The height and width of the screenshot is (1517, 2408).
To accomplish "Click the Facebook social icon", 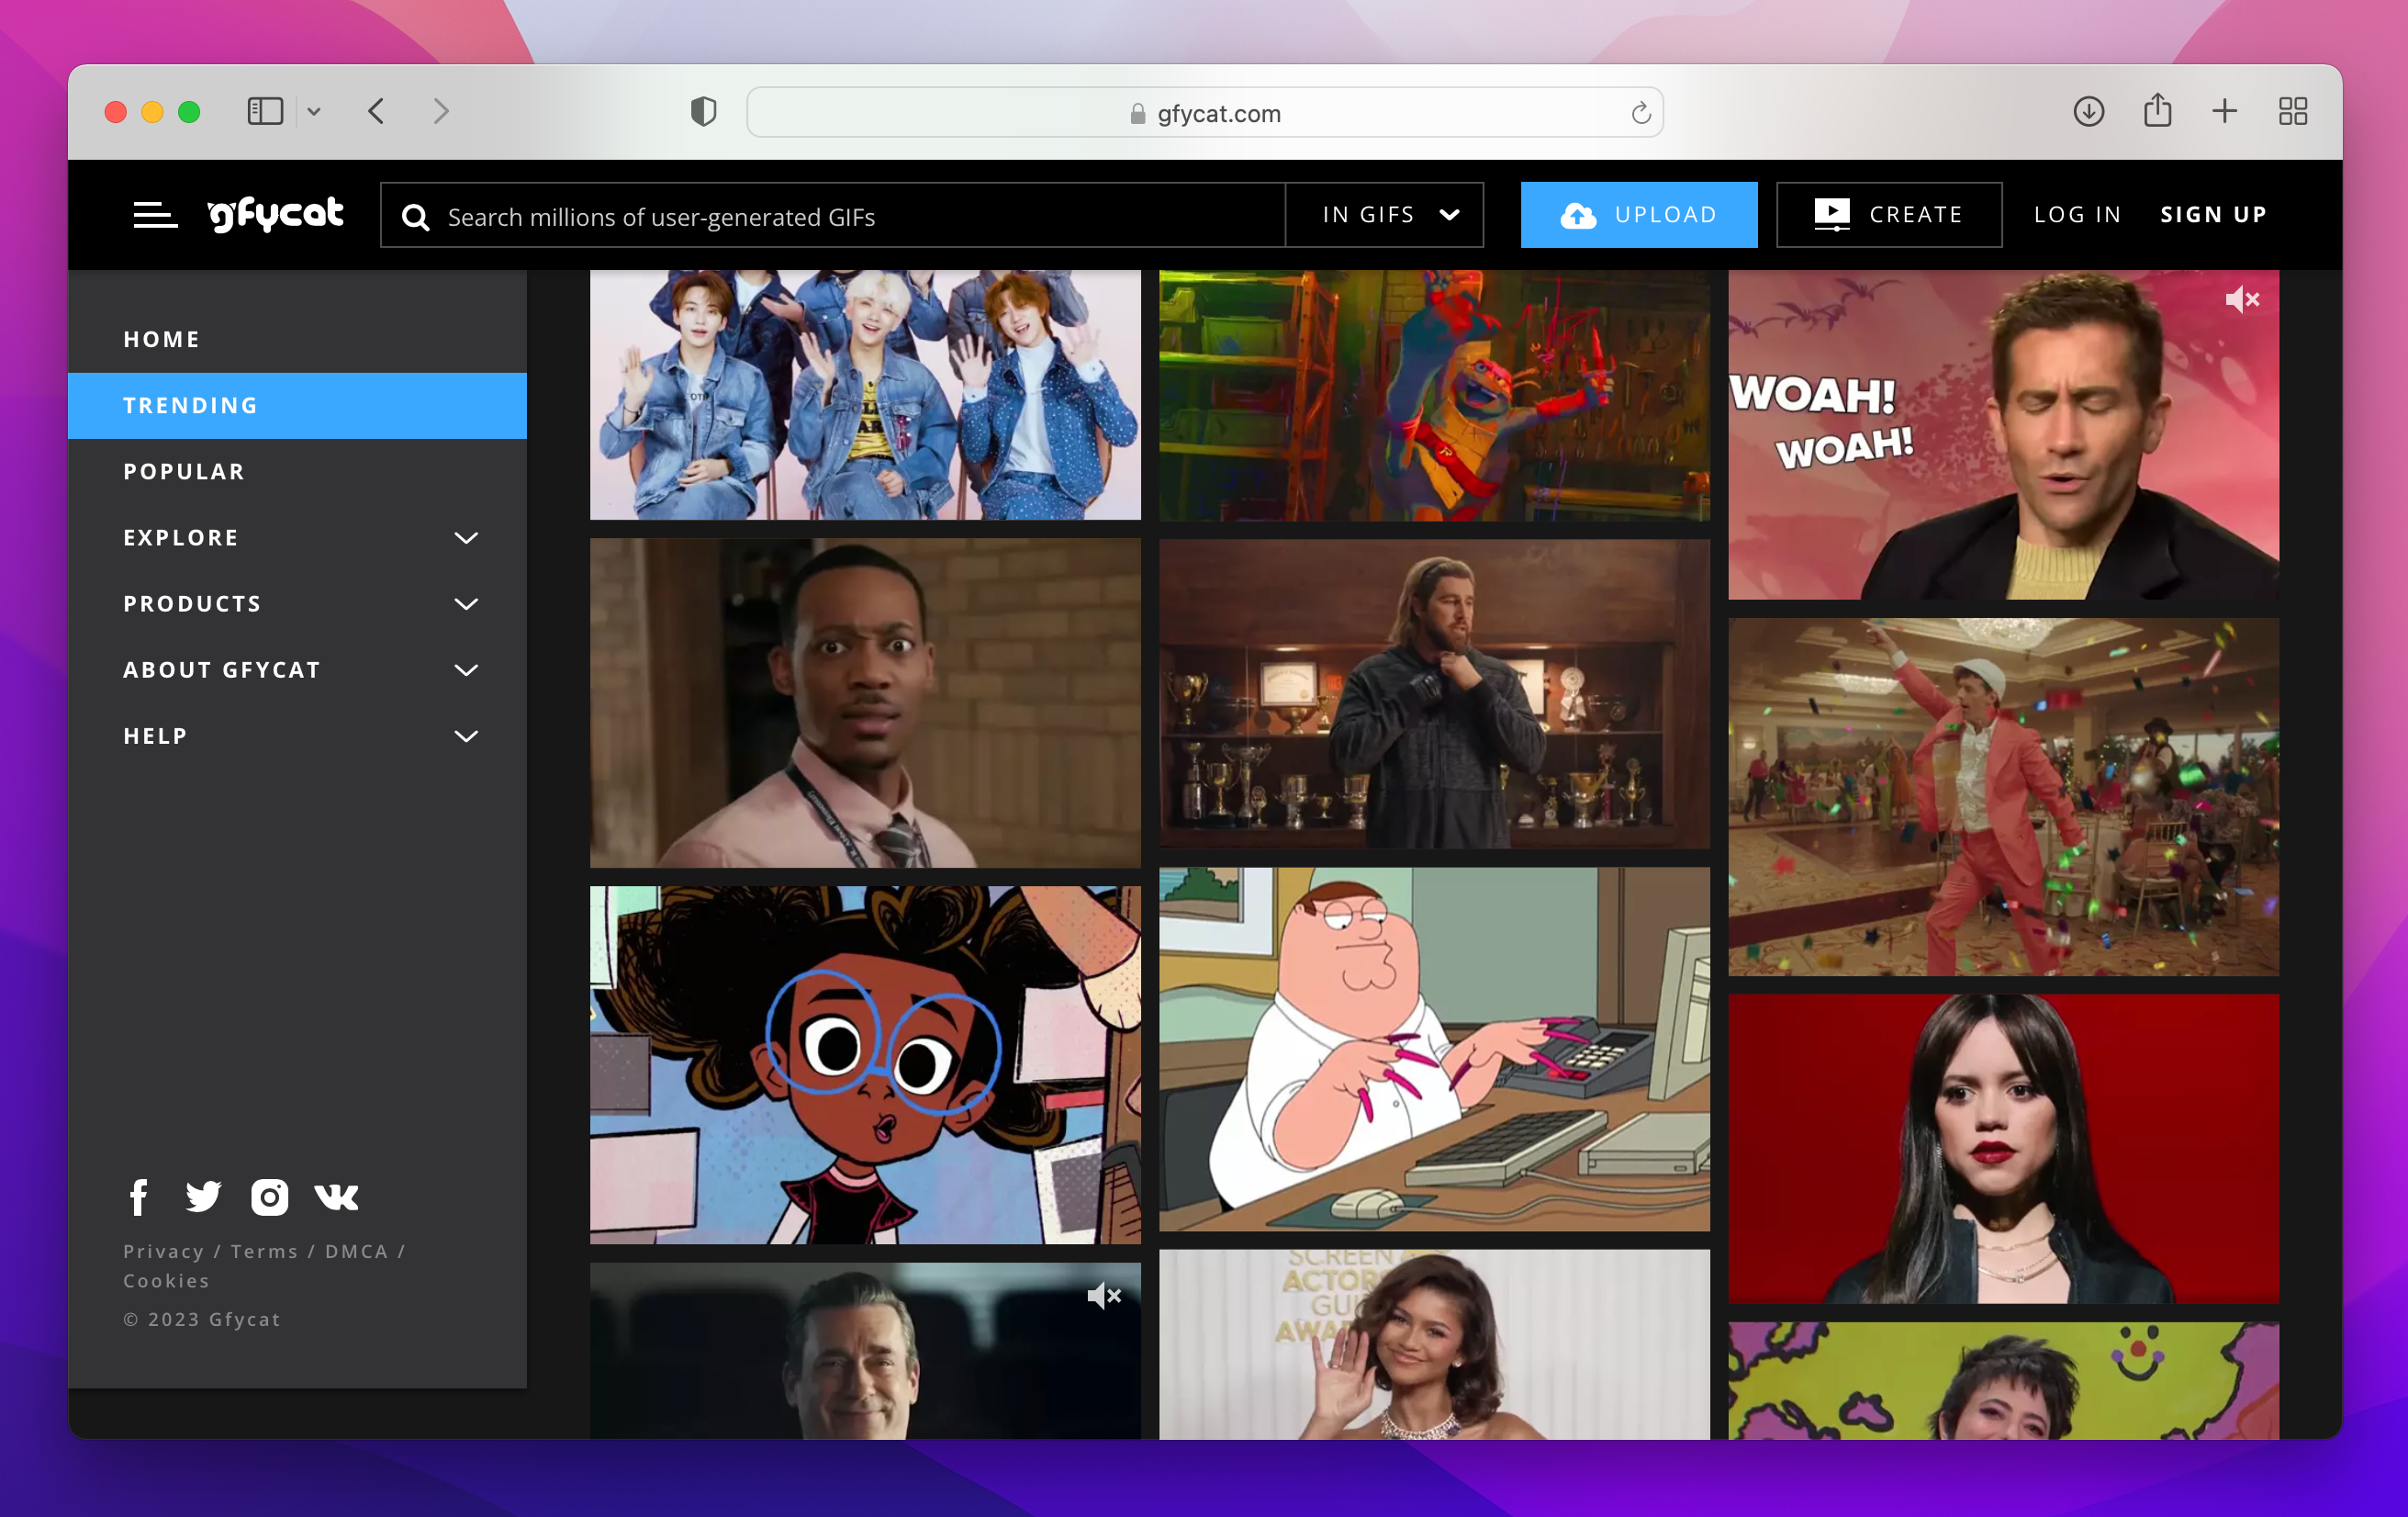I will pyautogui.click(x=140, y=1197).
